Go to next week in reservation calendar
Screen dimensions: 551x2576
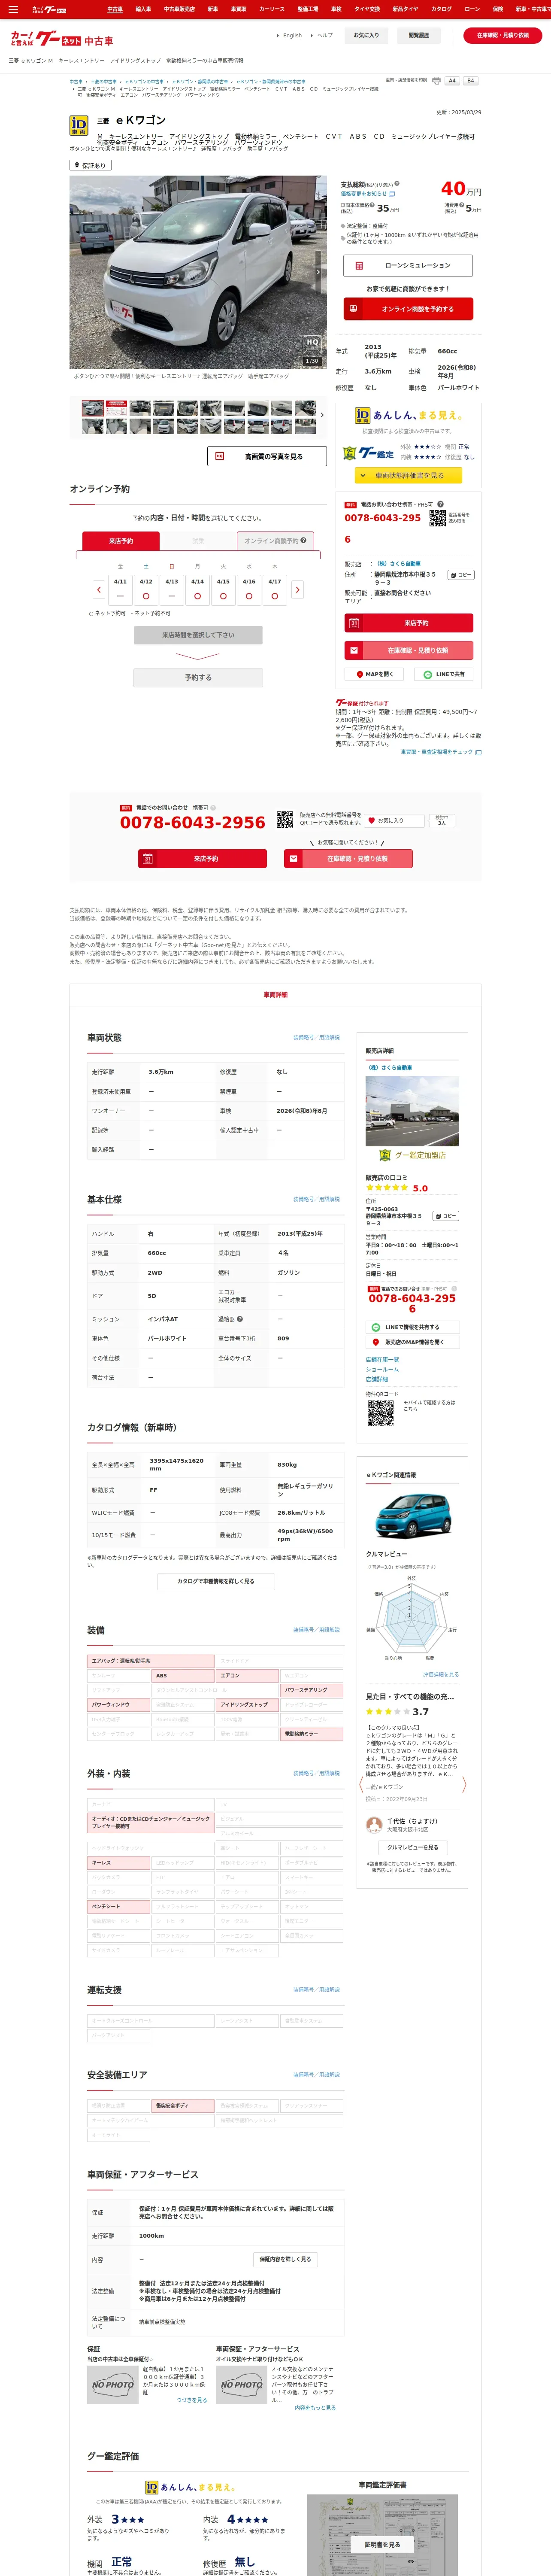pos(297,590)
